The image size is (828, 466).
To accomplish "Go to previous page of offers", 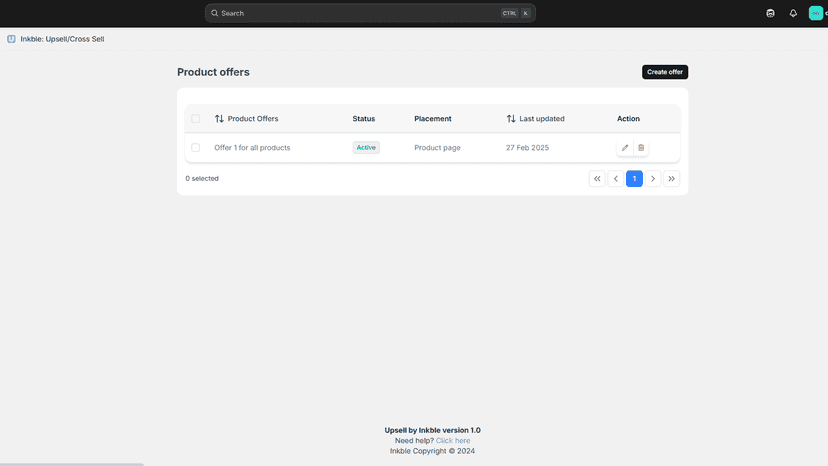I will pyautogui.click(x=616, y=179).
